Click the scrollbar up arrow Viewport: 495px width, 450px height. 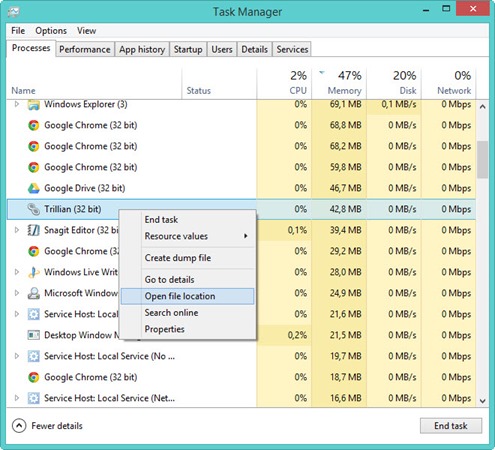coord(482,107)
